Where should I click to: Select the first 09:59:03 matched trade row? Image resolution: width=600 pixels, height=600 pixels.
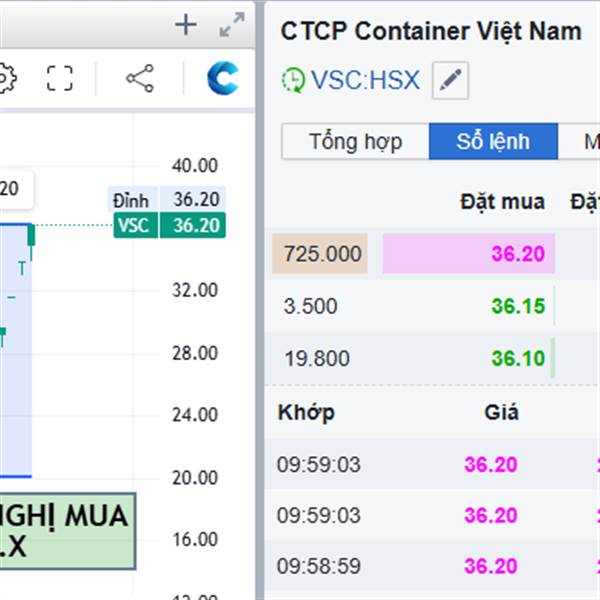tap(432, 464)
